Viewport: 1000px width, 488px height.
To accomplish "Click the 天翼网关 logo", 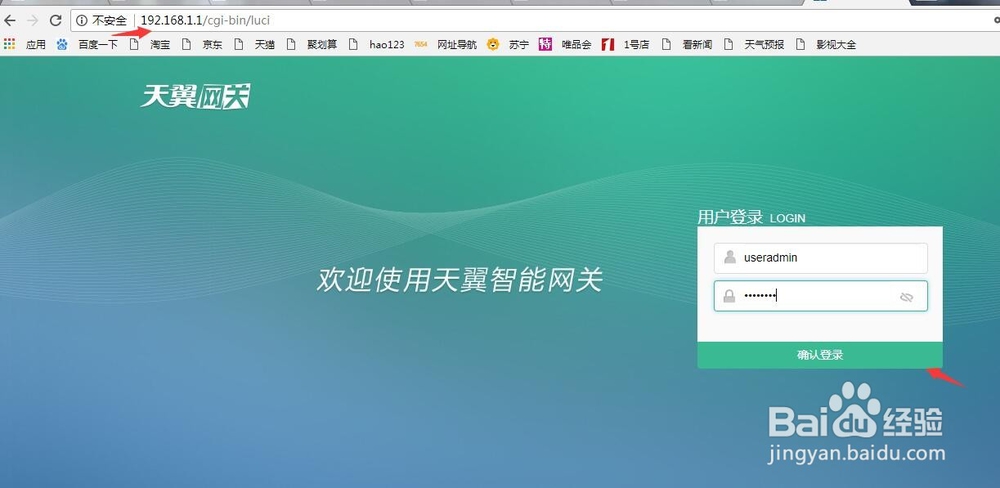I will (195, 97).
